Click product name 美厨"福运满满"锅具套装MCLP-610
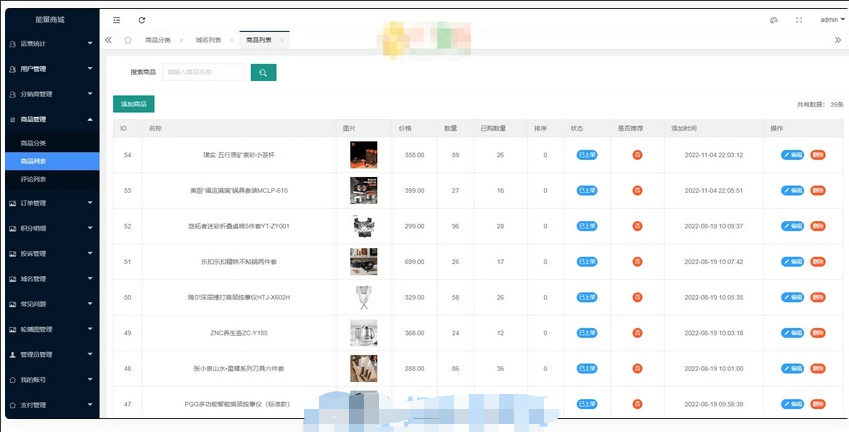The width and height of the screenshot is (849, 432). click(239, 191)
